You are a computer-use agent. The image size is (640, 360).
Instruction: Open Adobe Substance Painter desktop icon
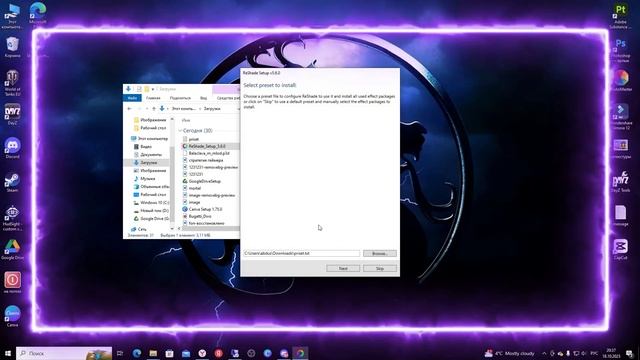point(620,16)
